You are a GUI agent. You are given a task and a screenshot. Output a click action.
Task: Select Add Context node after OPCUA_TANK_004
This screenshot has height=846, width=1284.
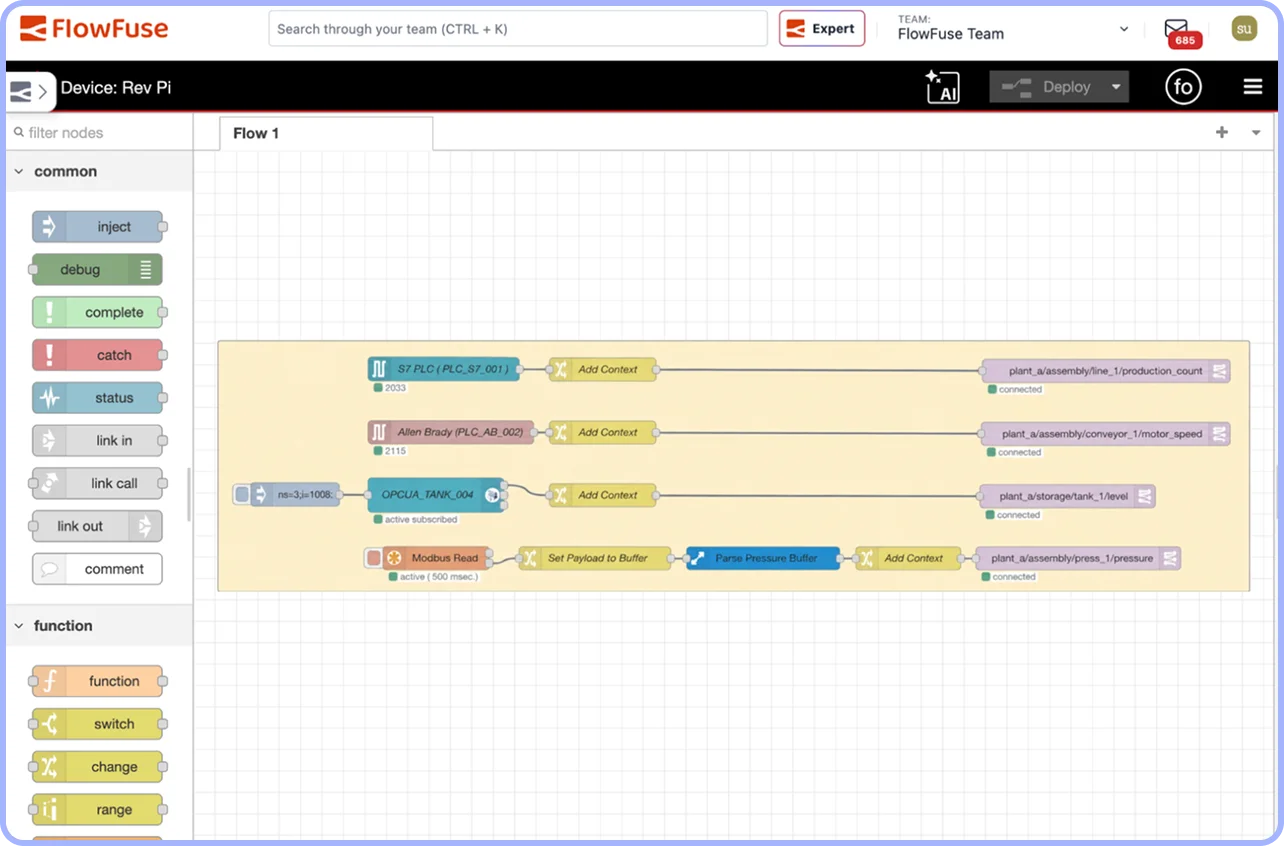pos(602,495)
